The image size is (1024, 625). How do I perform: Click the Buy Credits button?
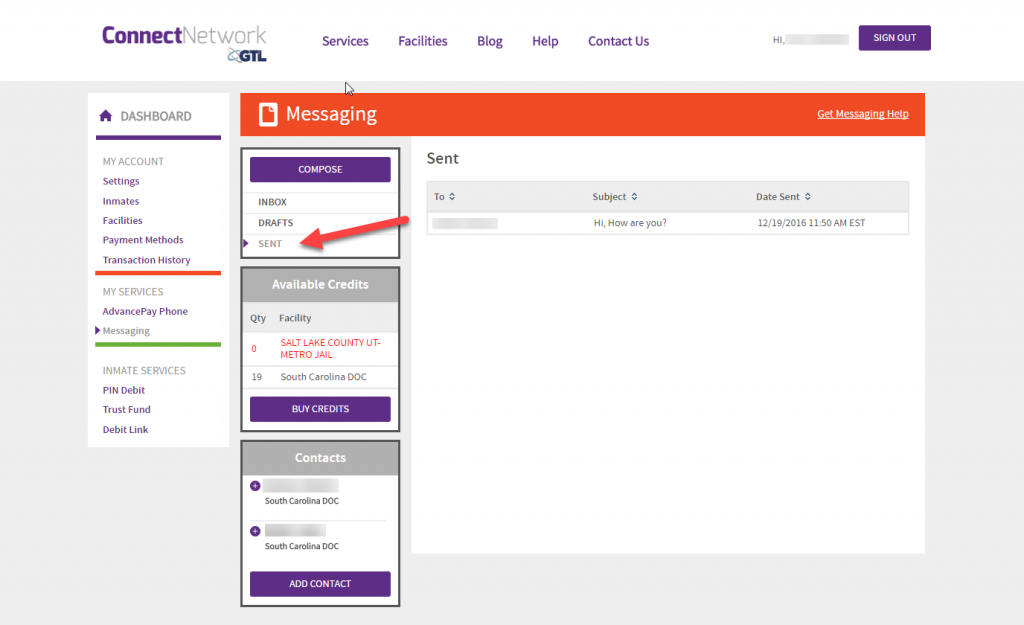320,409
